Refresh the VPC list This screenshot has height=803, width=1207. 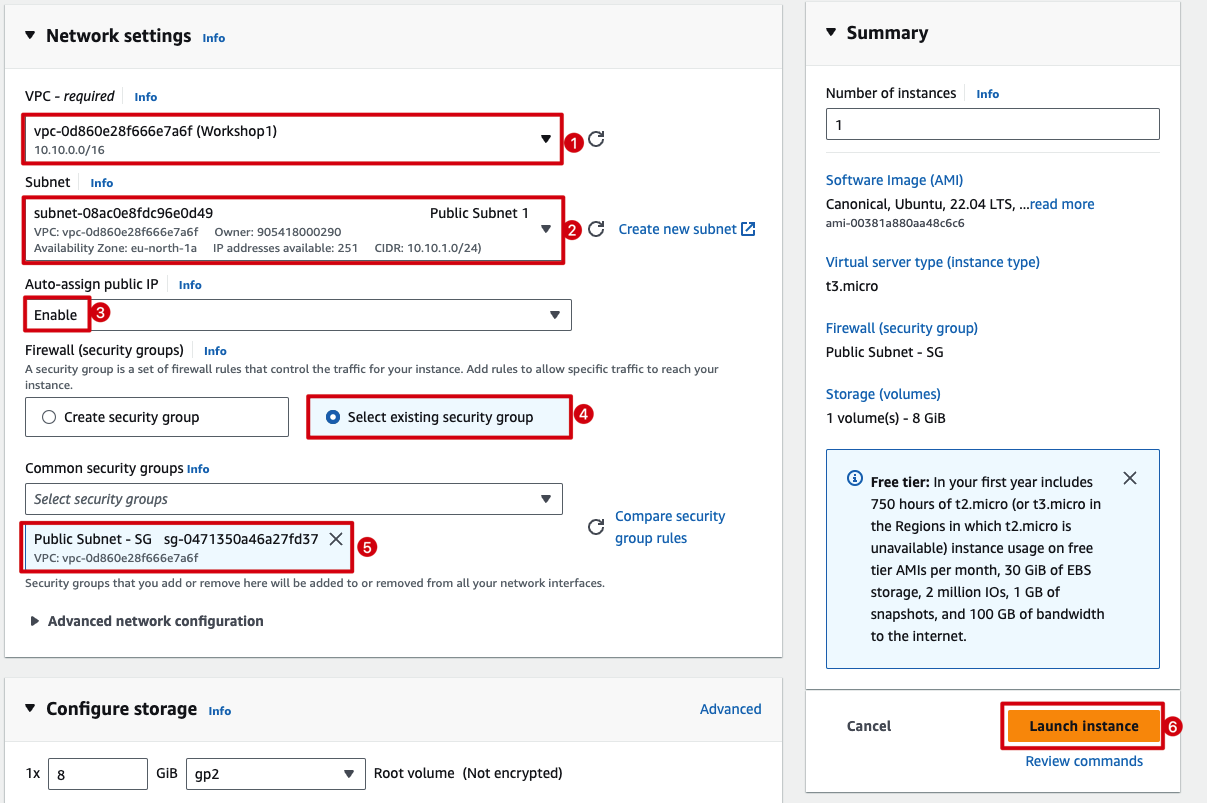click(x=596, y=139)
